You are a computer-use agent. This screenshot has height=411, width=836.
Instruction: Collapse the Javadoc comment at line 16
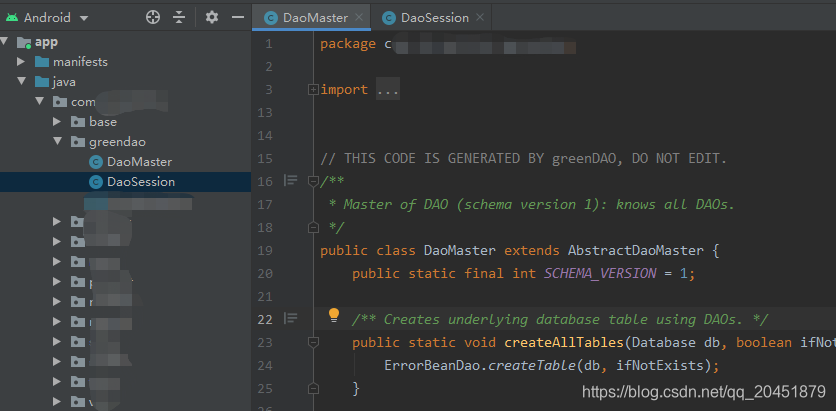coord(314,182)
